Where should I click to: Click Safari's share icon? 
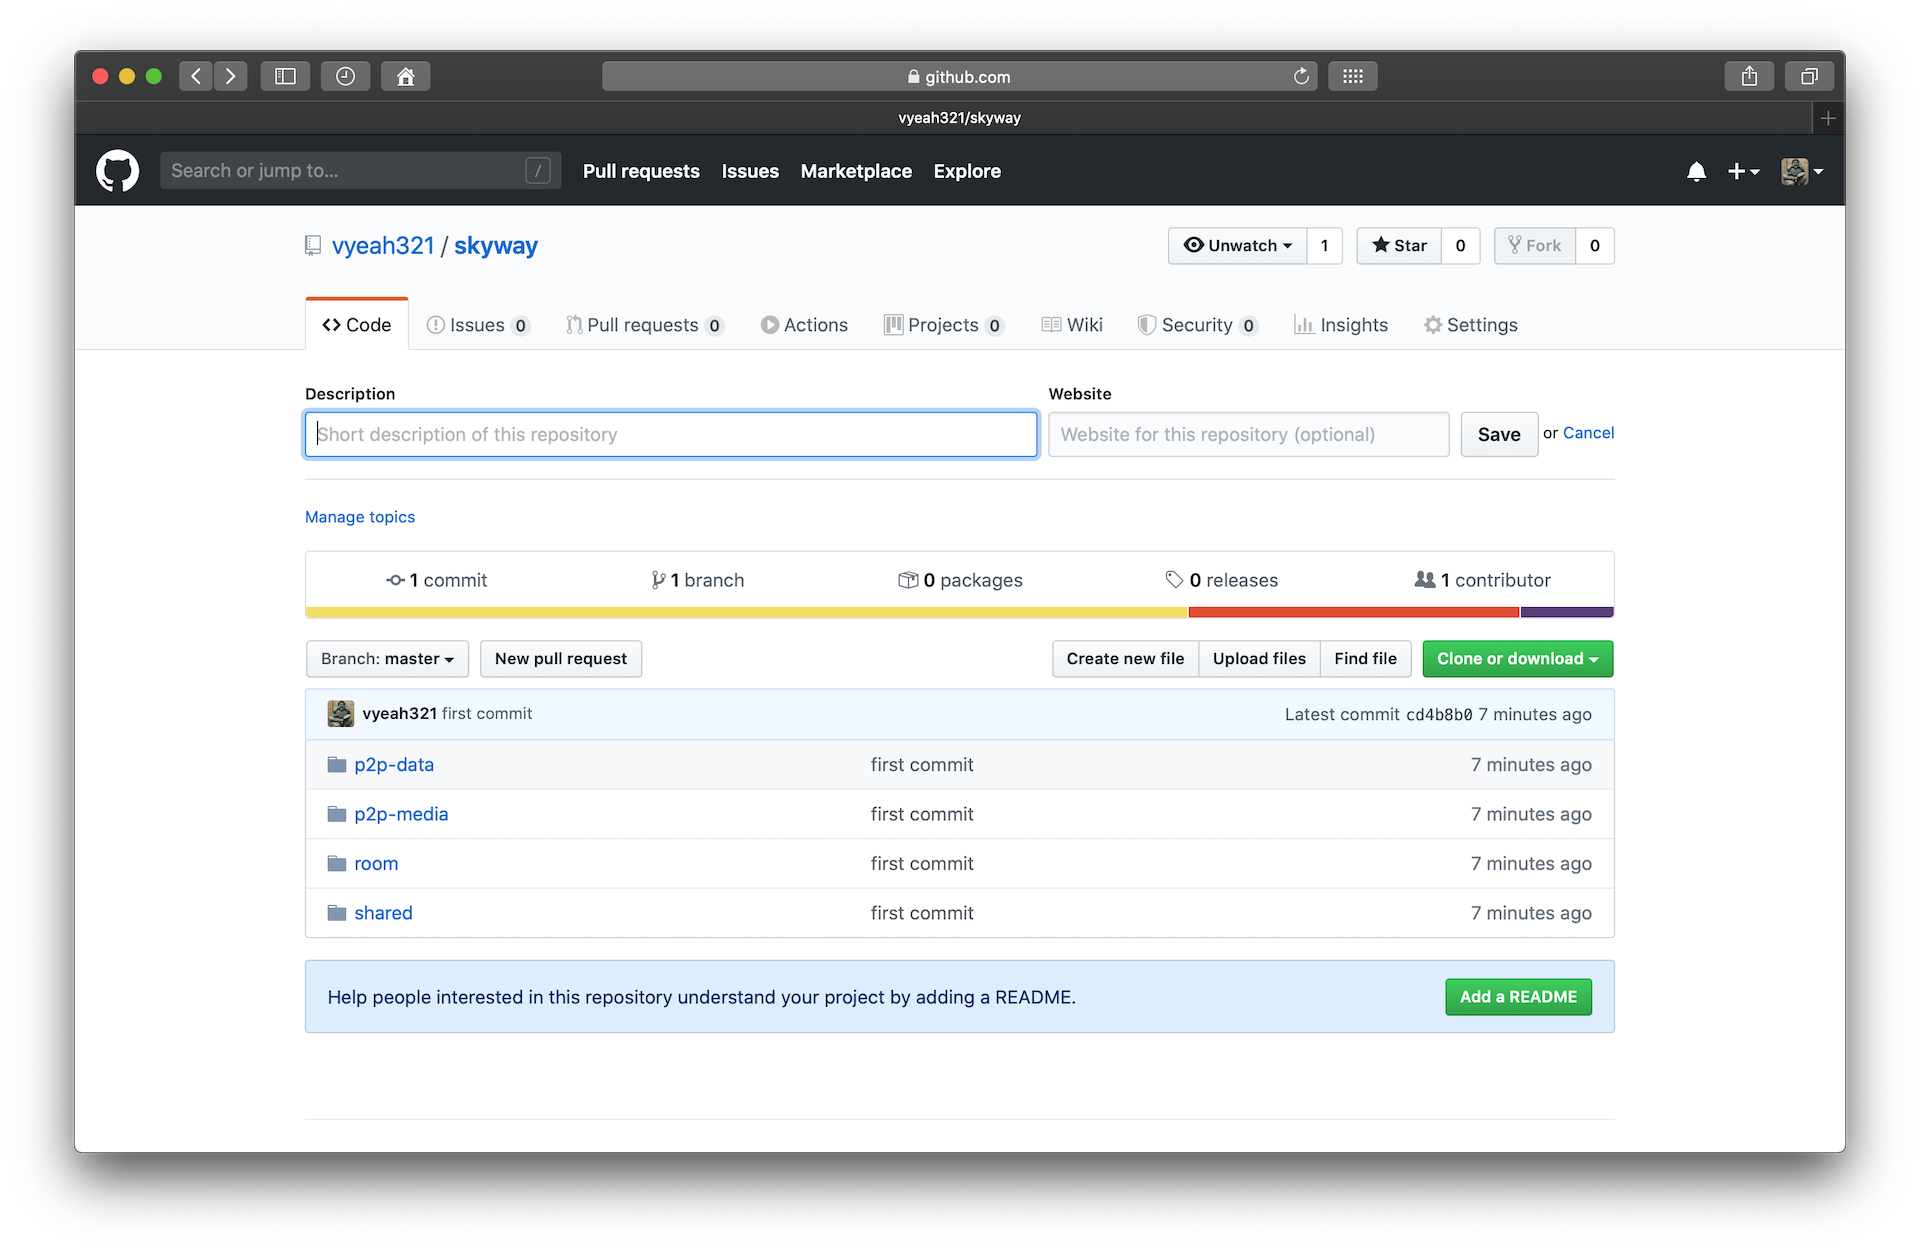coord(1748,76)
